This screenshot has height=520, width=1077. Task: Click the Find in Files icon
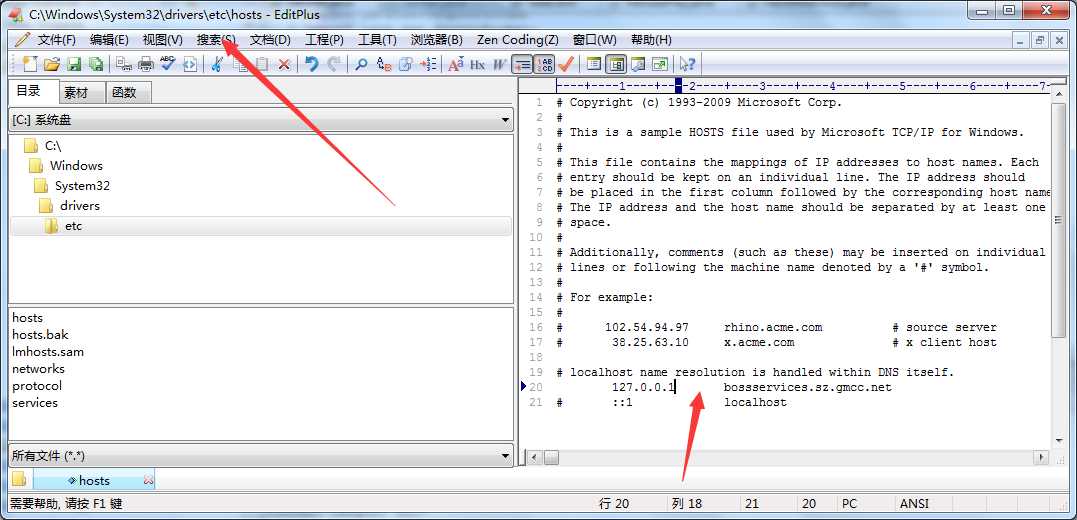[405, 65]
